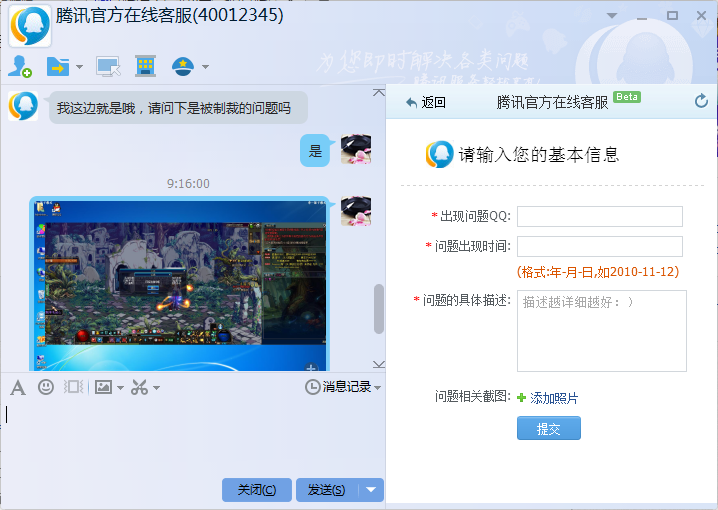
Task: Open the game screenshot image in chat
Action: click(x=178, y=284)
